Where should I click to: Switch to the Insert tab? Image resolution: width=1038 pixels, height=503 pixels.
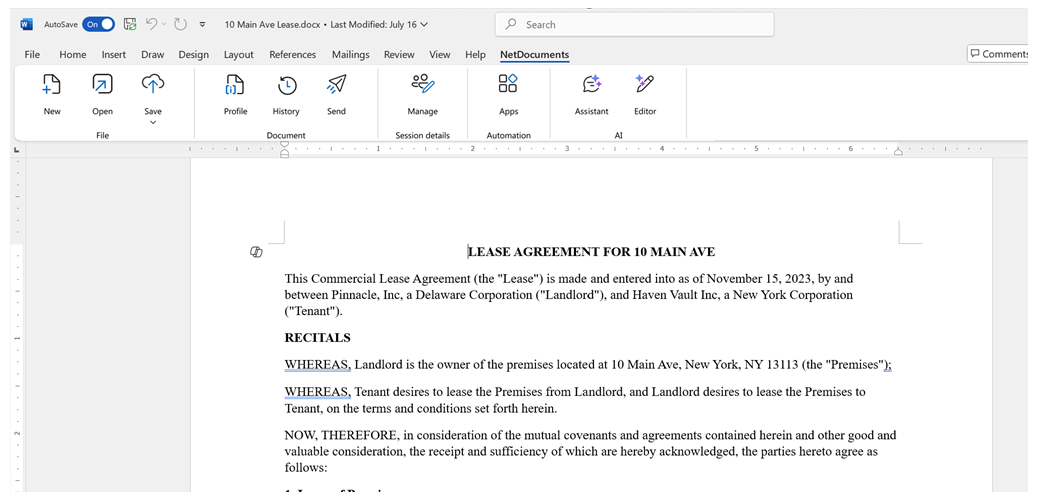114,55
